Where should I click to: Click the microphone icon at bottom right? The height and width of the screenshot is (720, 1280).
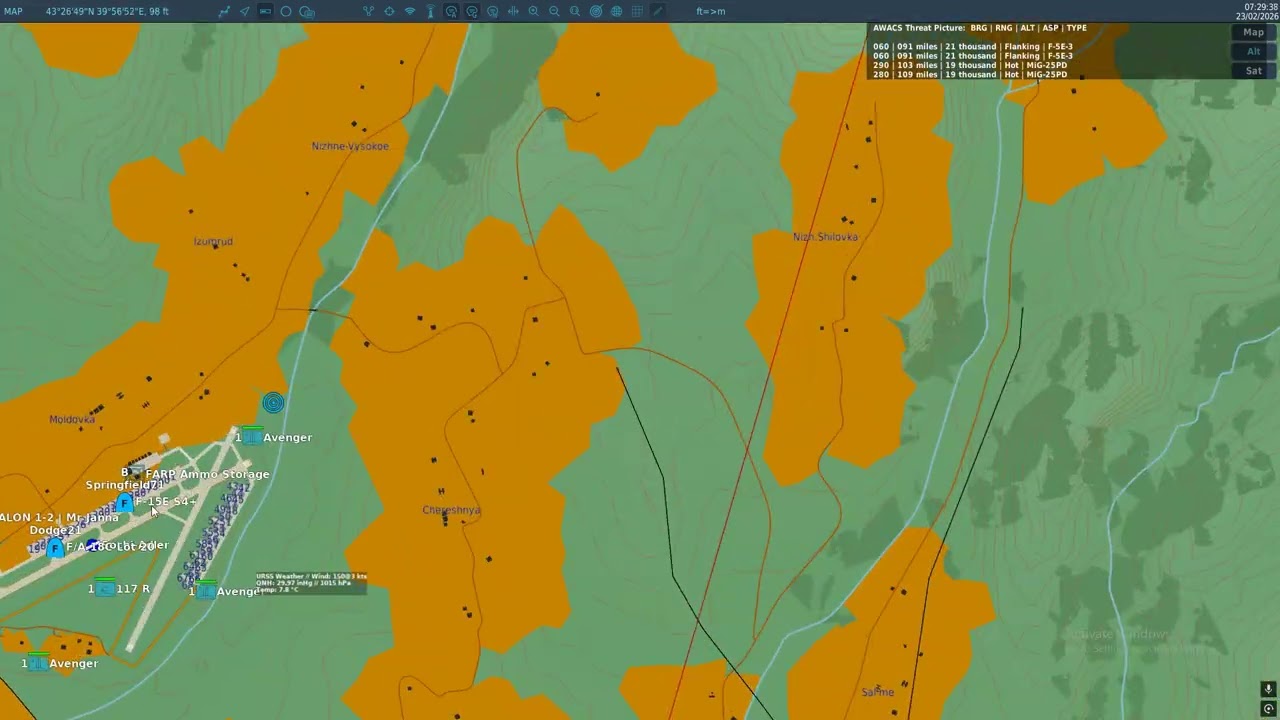tap(1268, 689)
